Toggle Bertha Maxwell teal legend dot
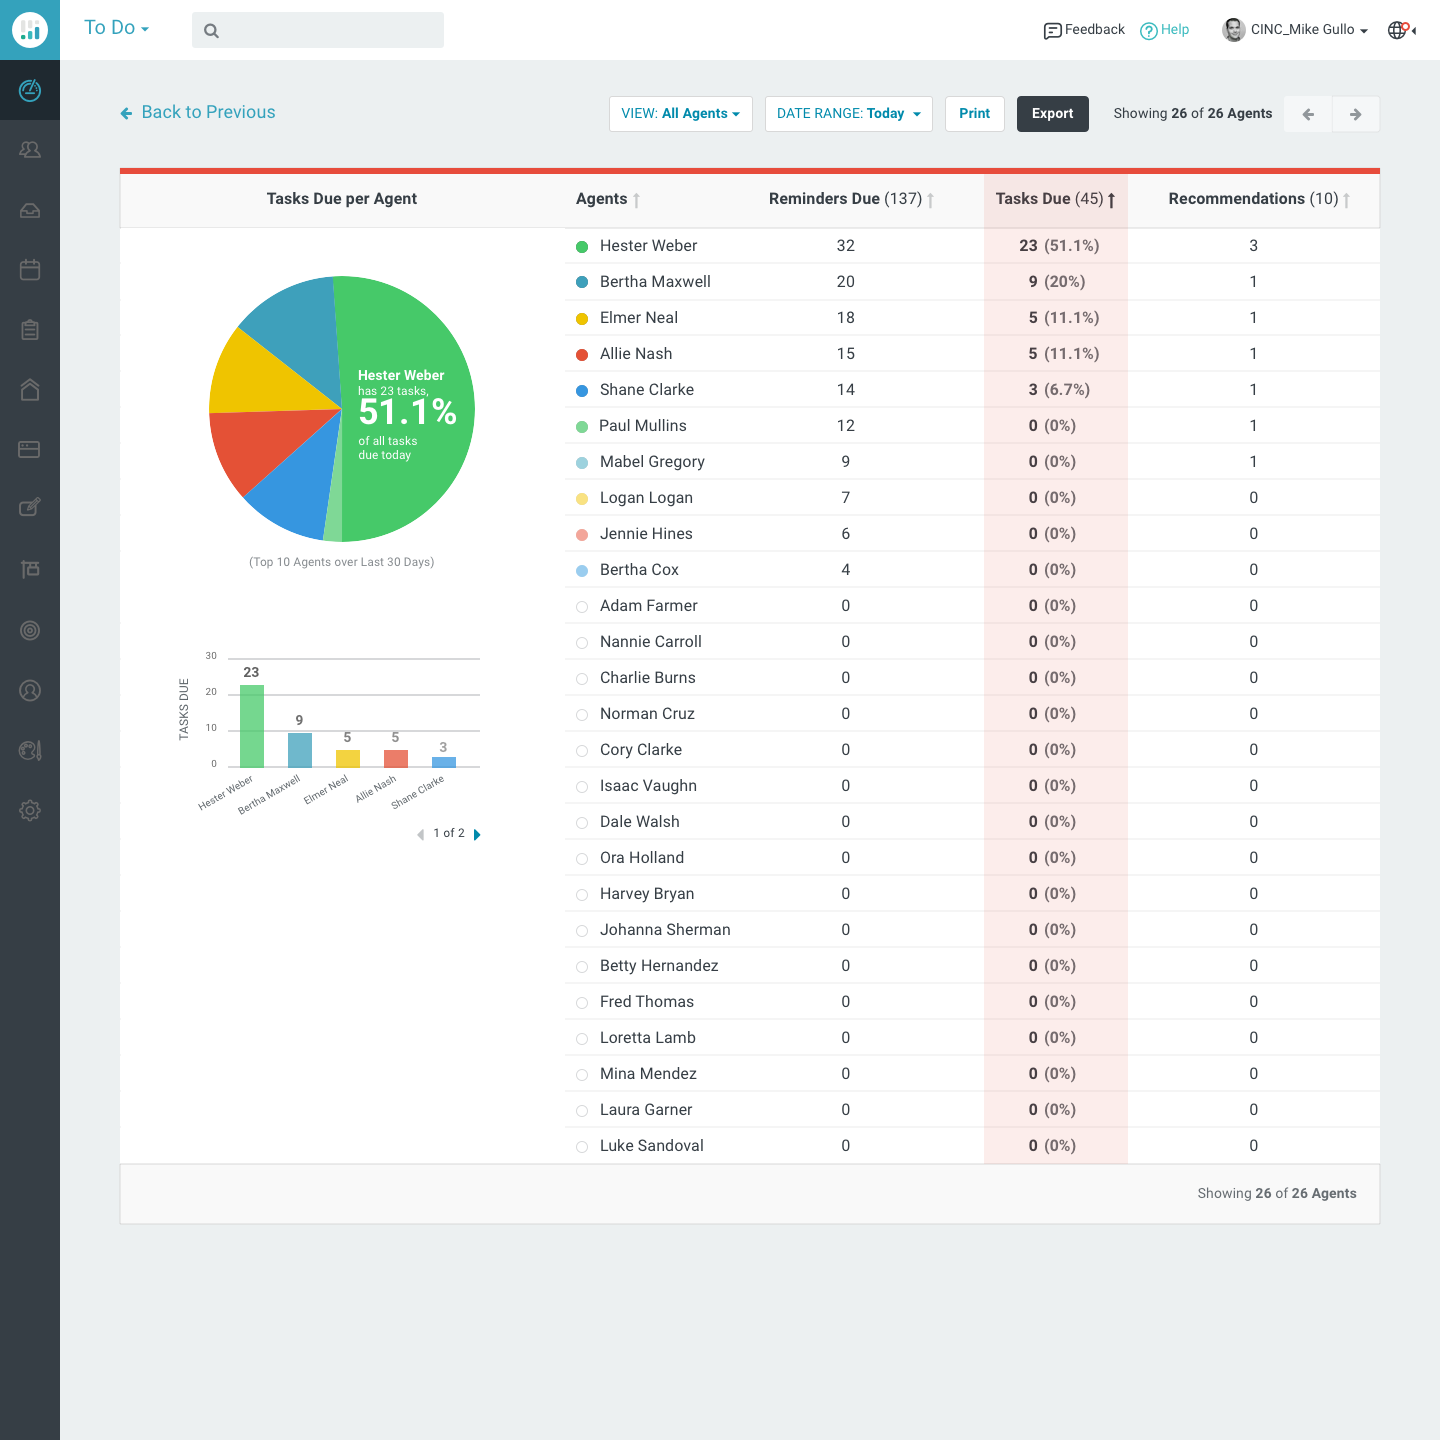1440x1440 pixels. pos(582,283)
